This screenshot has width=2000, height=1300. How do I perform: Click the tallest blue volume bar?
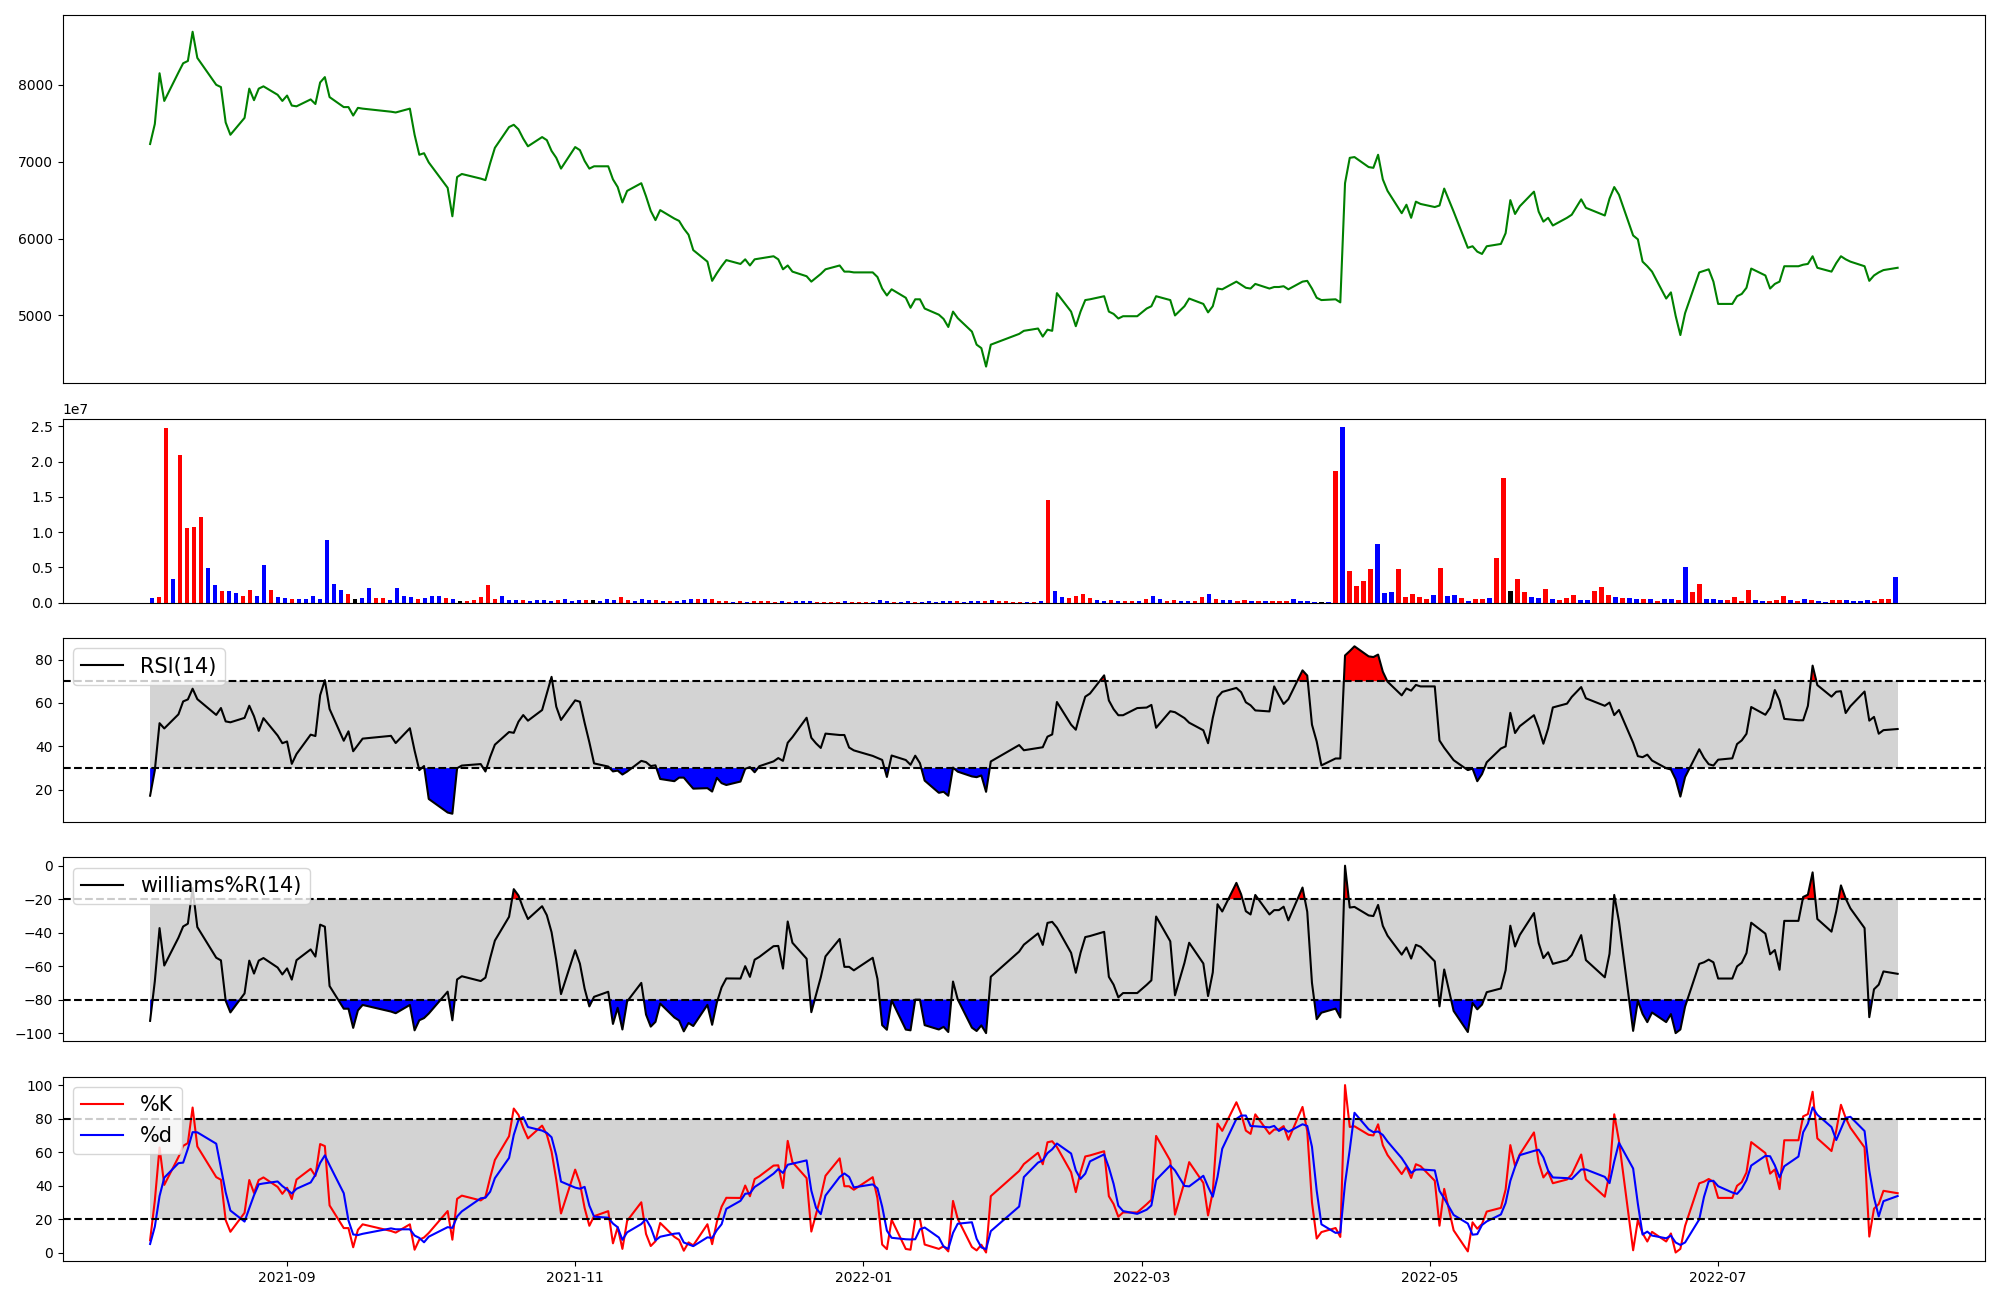(x=1342, y=515)
